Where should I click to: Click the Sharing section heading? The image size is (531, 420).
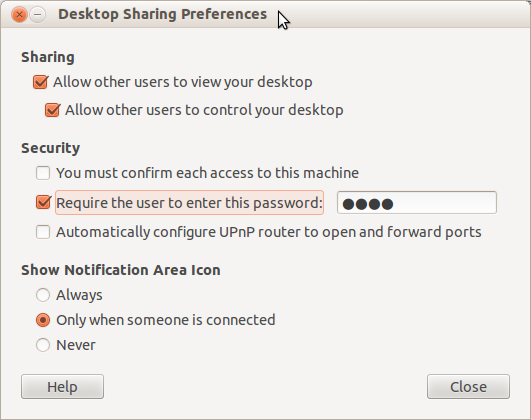coord(48,57)
